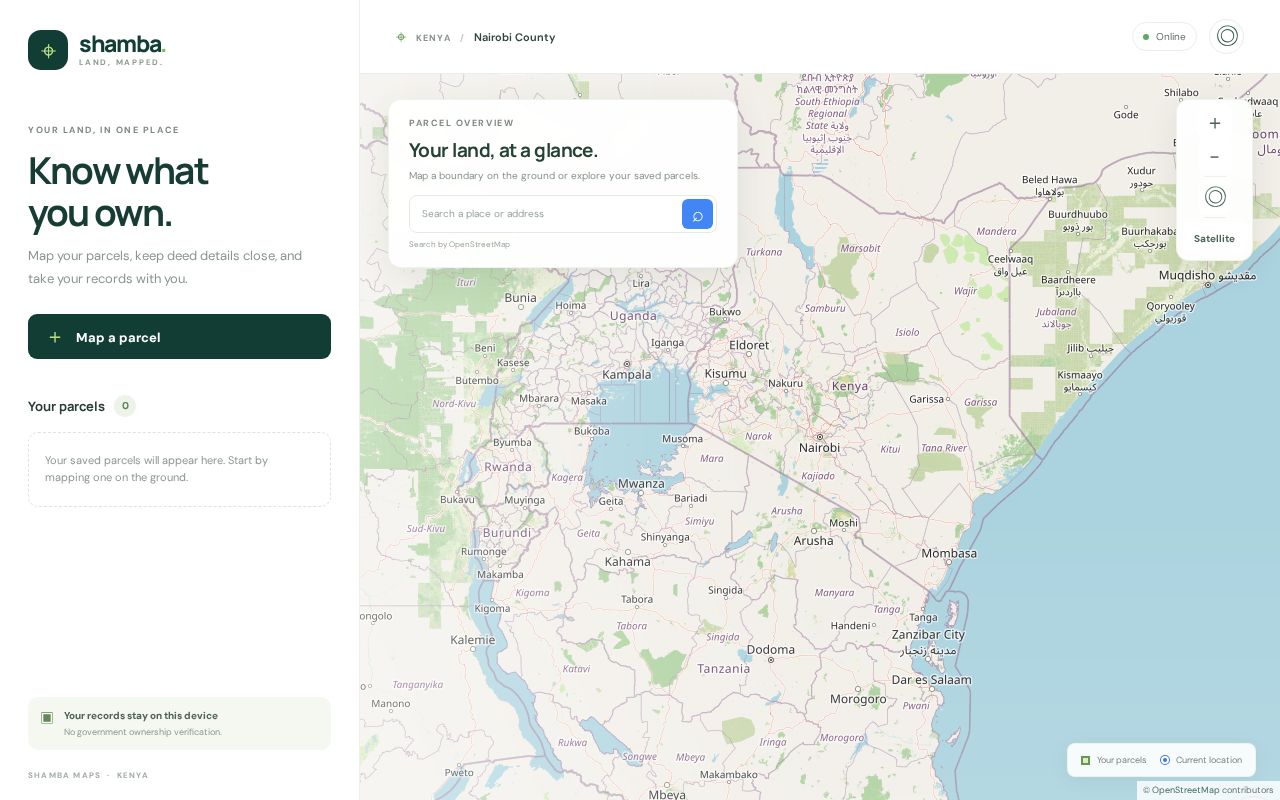Click the blue search magnifier button
The width and height of the screenshot is (1280, 800).
pos(697,214)
